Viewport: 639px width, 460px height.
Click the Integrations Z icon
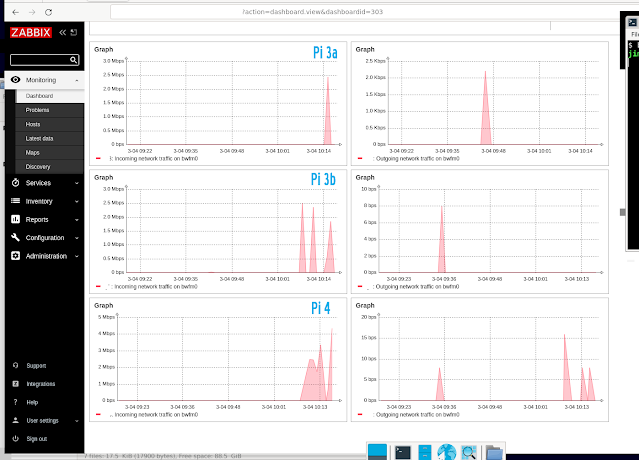tap(15, 383)
